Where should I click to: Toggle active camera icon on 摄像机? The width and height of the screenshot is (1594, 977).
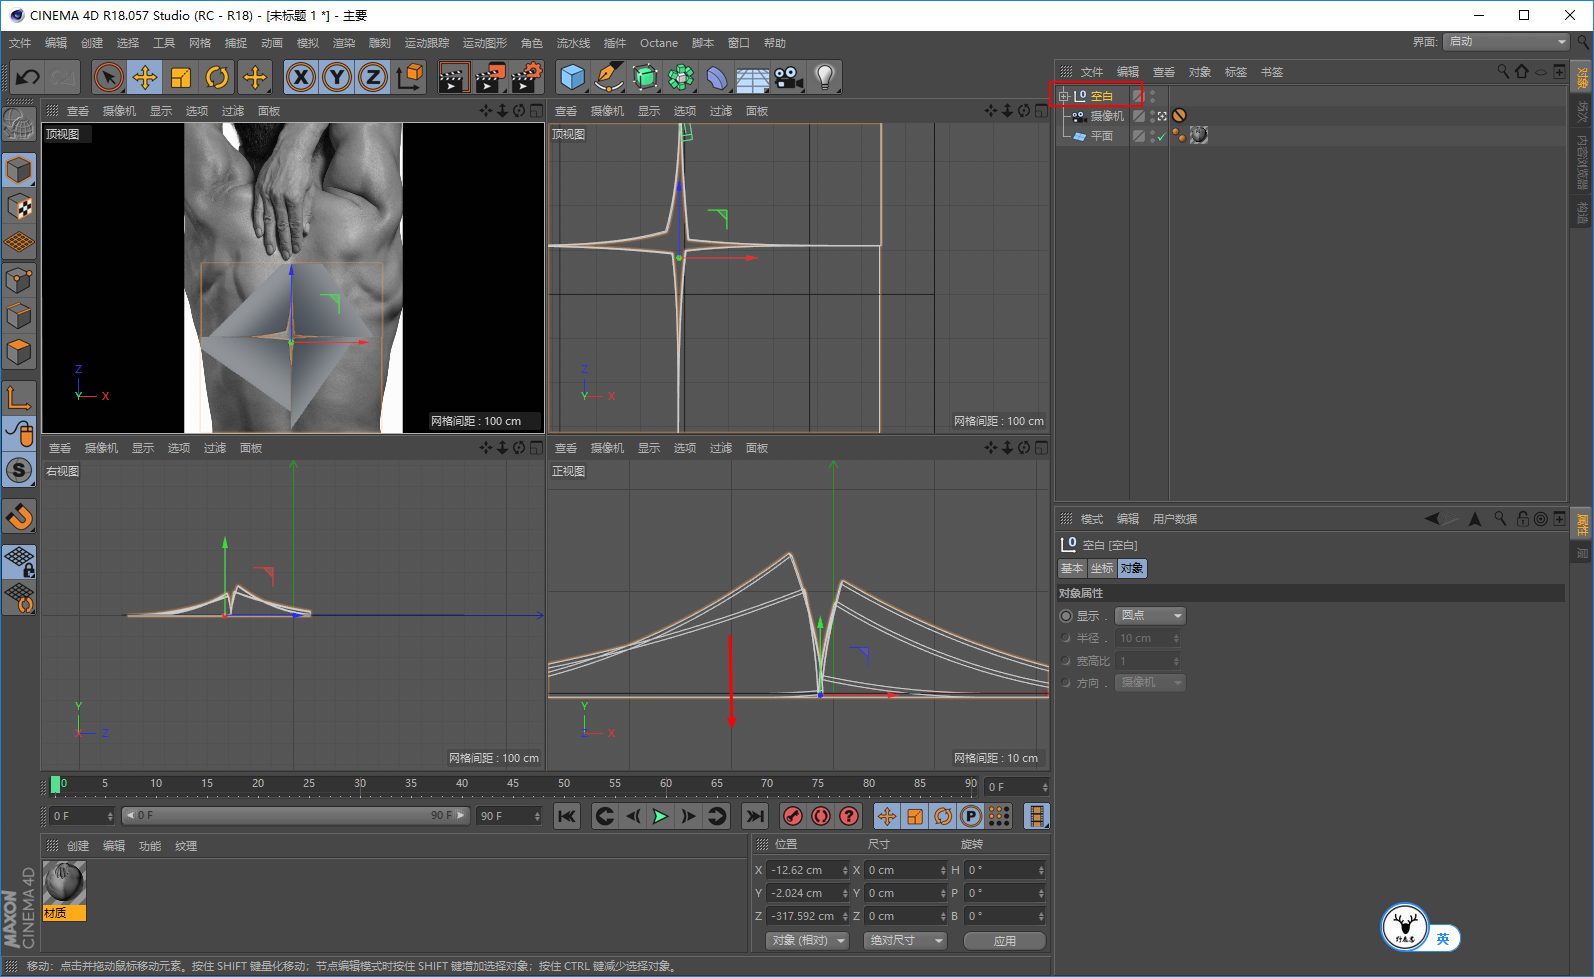[x=1162, y=116]
